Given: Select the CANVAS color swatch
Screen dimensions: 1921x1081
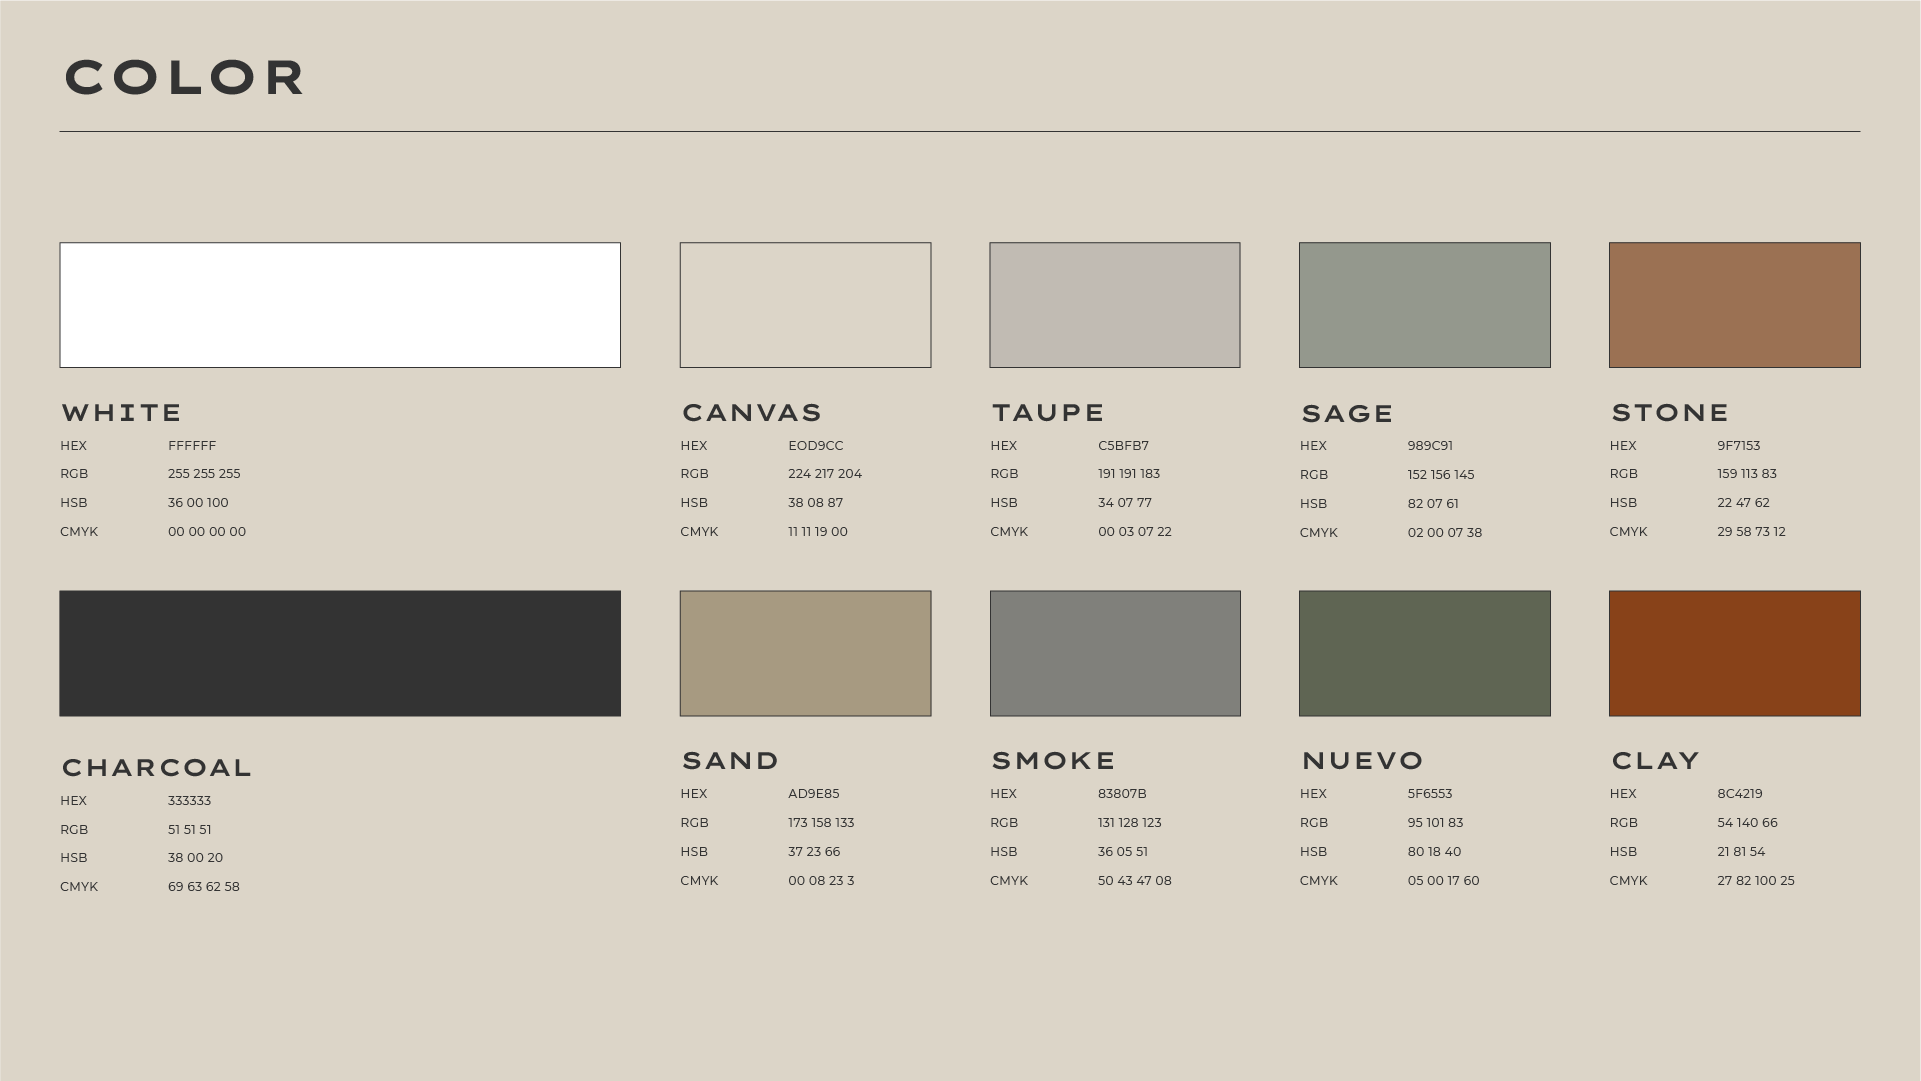Looking at the screenshot, I should 805,304.
